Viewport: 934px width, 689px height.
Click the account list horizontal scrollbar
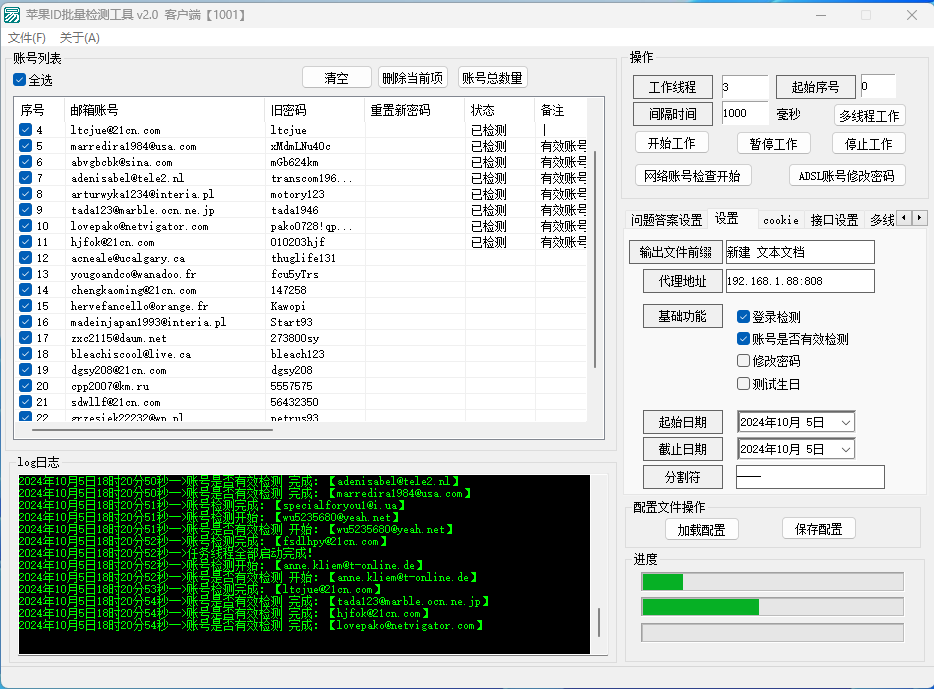coord(150,430)
